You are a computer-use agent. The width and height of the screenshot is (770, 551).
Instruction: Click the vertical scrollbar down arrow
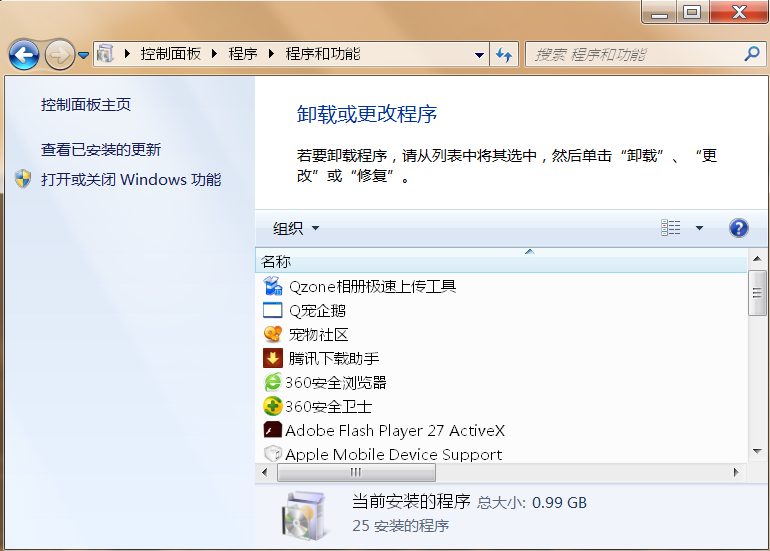(x=757, y=452)
